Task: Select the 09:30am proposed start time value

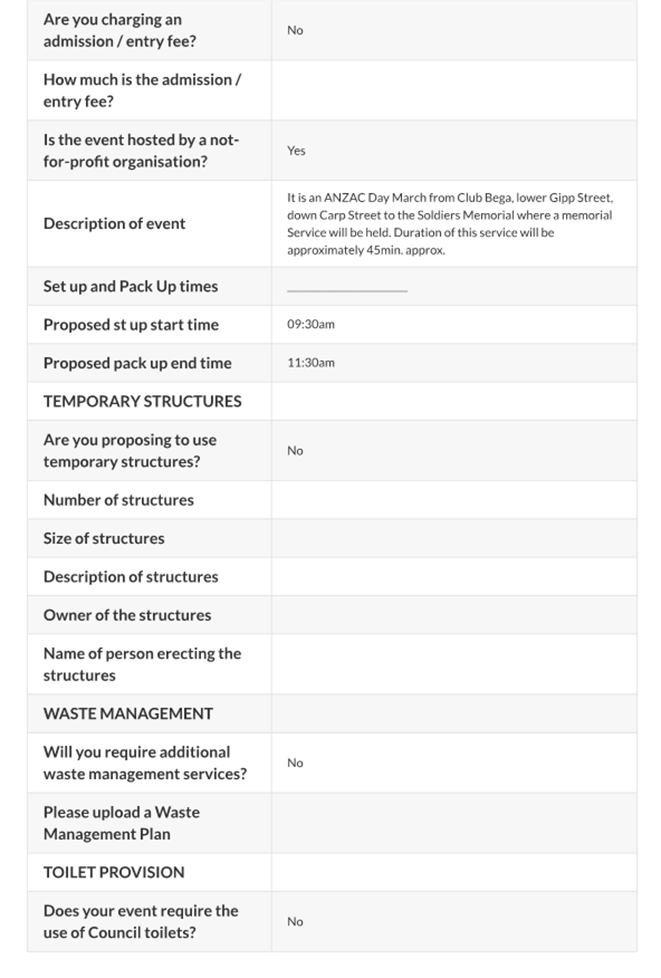Action: tap(310, 325)
